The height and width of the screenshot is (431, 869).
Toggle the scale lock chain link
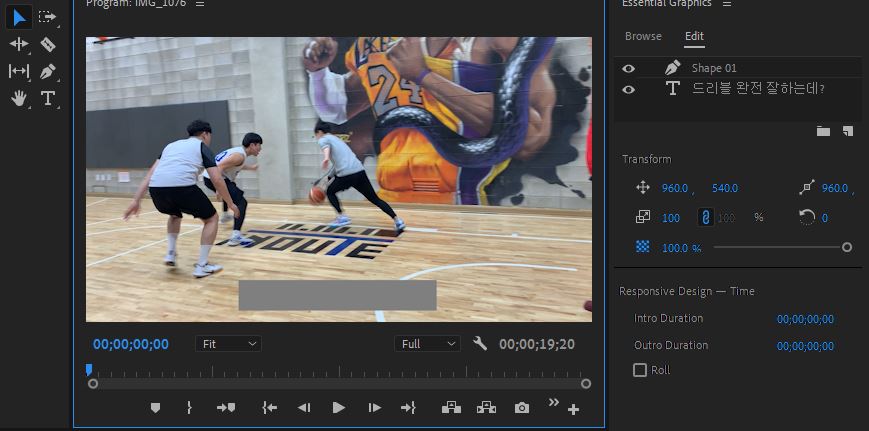click(x=706, y=218)
